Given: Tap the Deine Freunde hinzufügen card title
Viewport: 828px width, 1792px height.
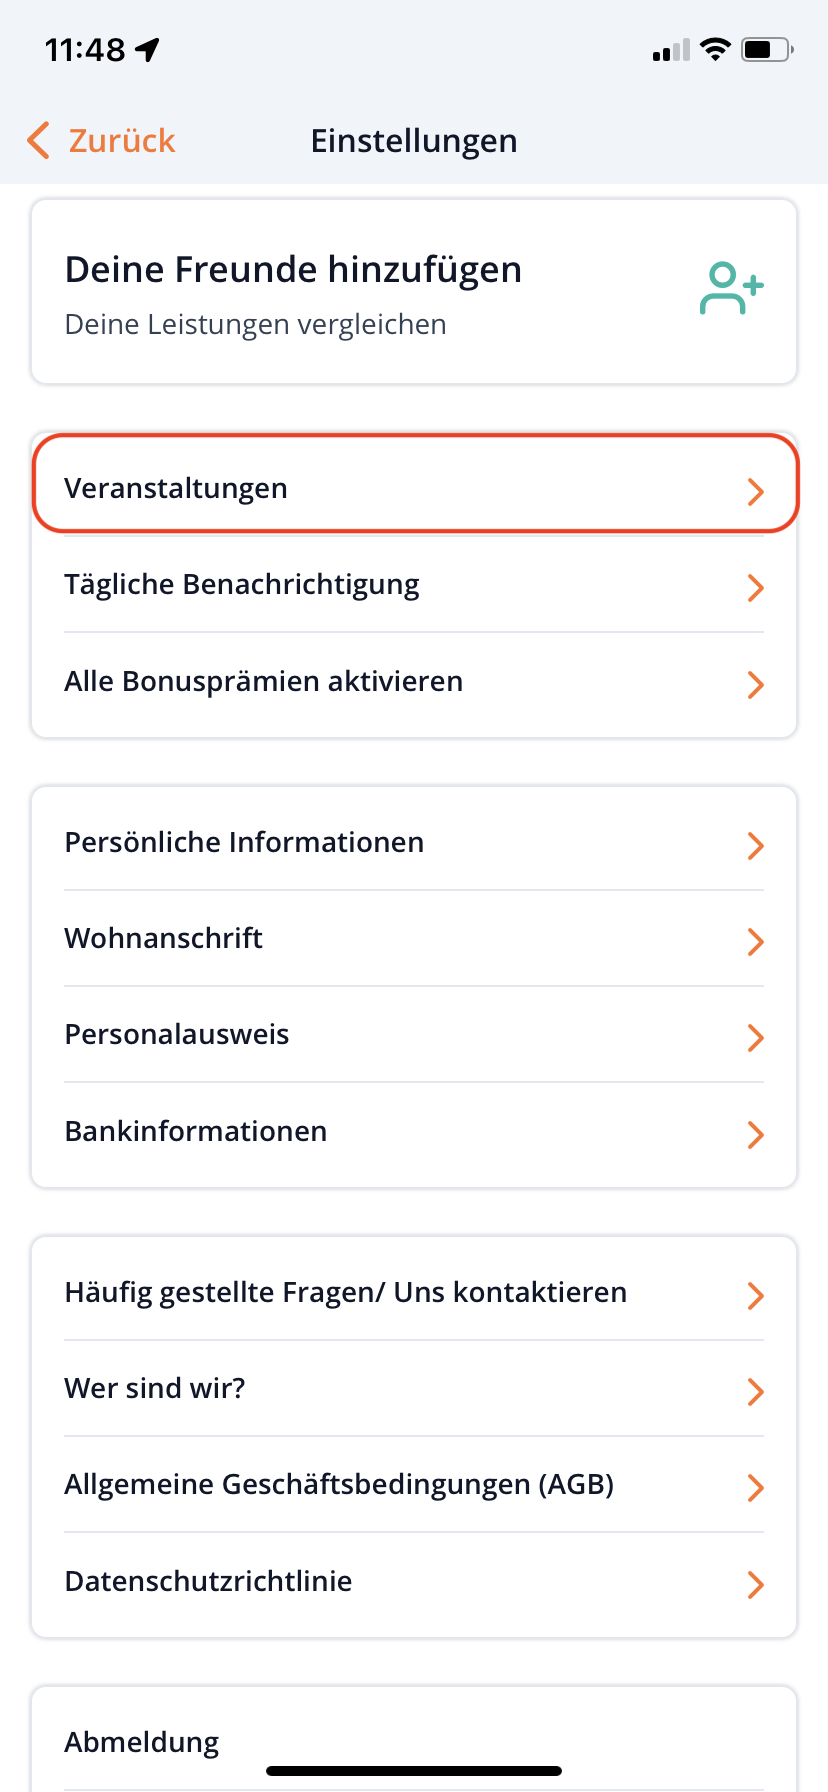Looking at the screenshot, I should (x=293, y=270).
